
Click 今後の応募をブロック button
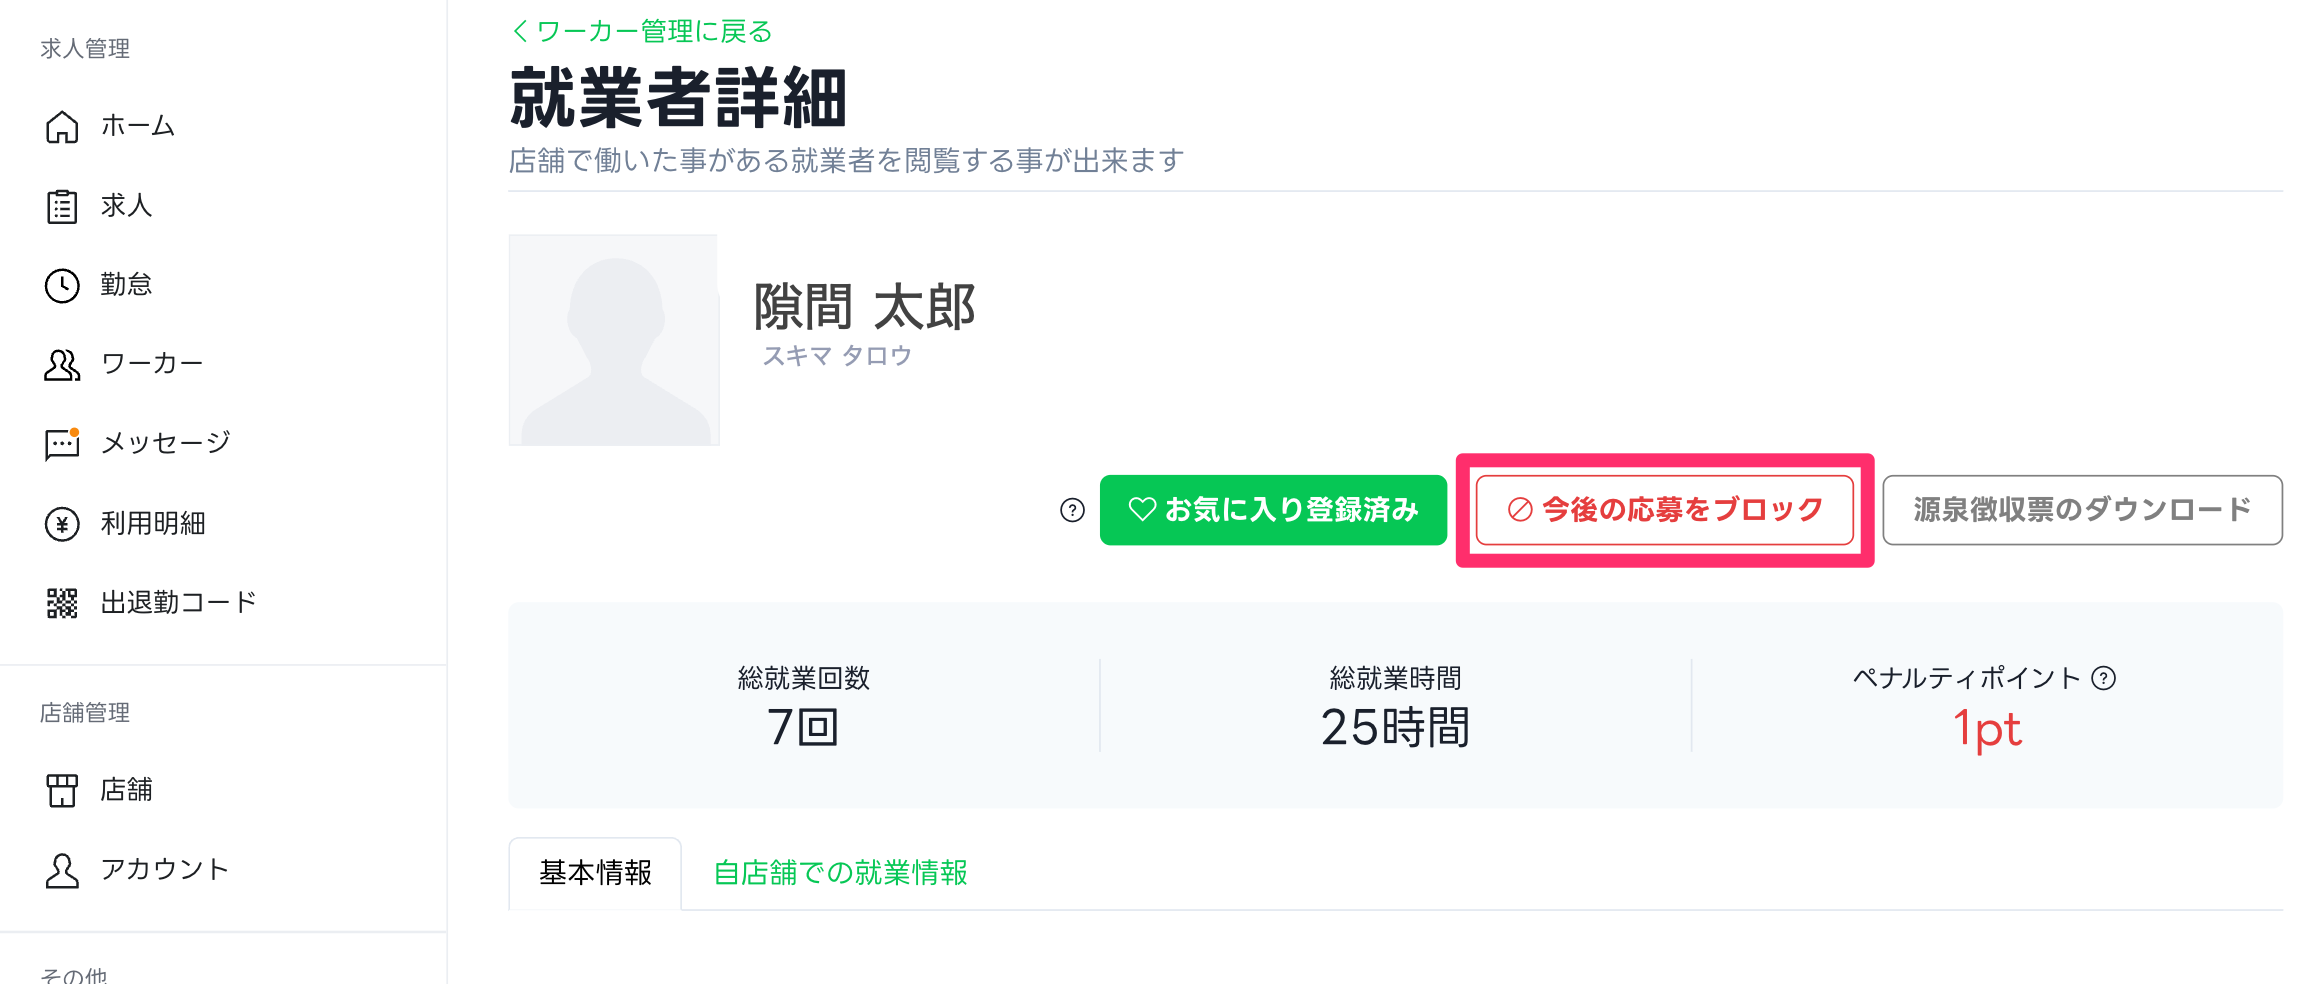click(x=1664, y=510)
